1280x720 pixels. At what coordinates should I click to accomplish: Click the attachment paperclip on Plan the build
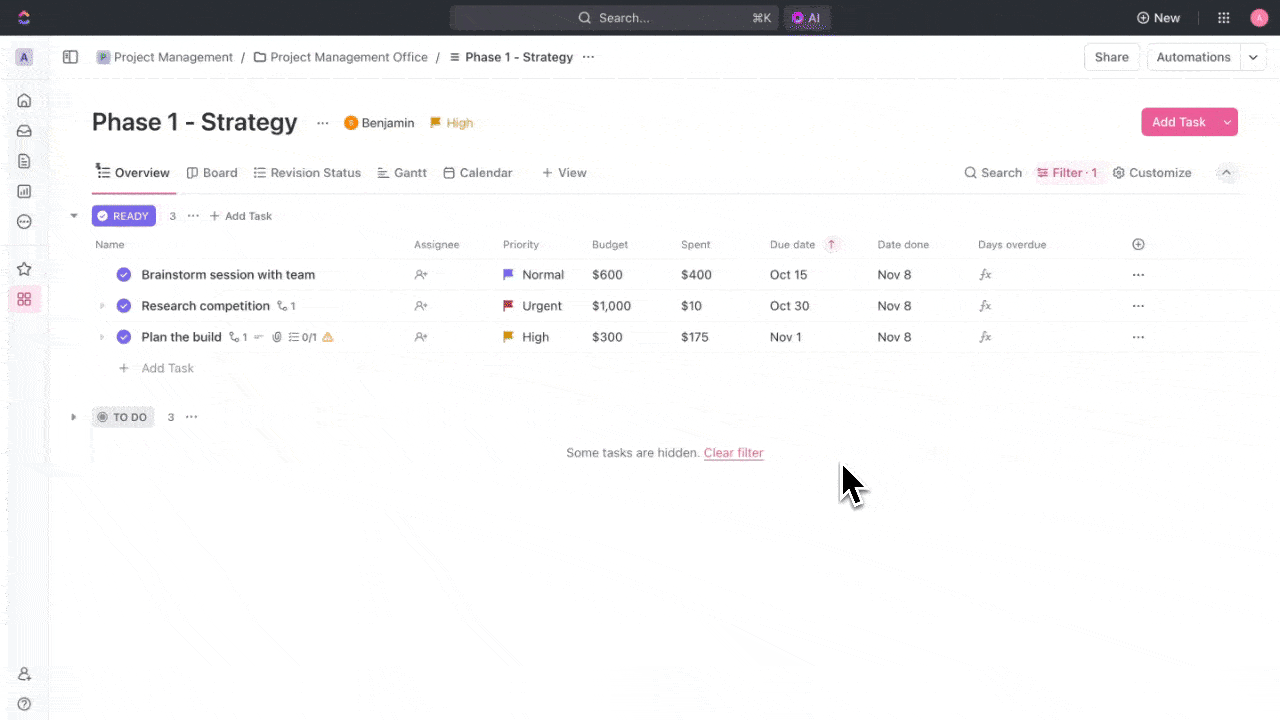277,337
